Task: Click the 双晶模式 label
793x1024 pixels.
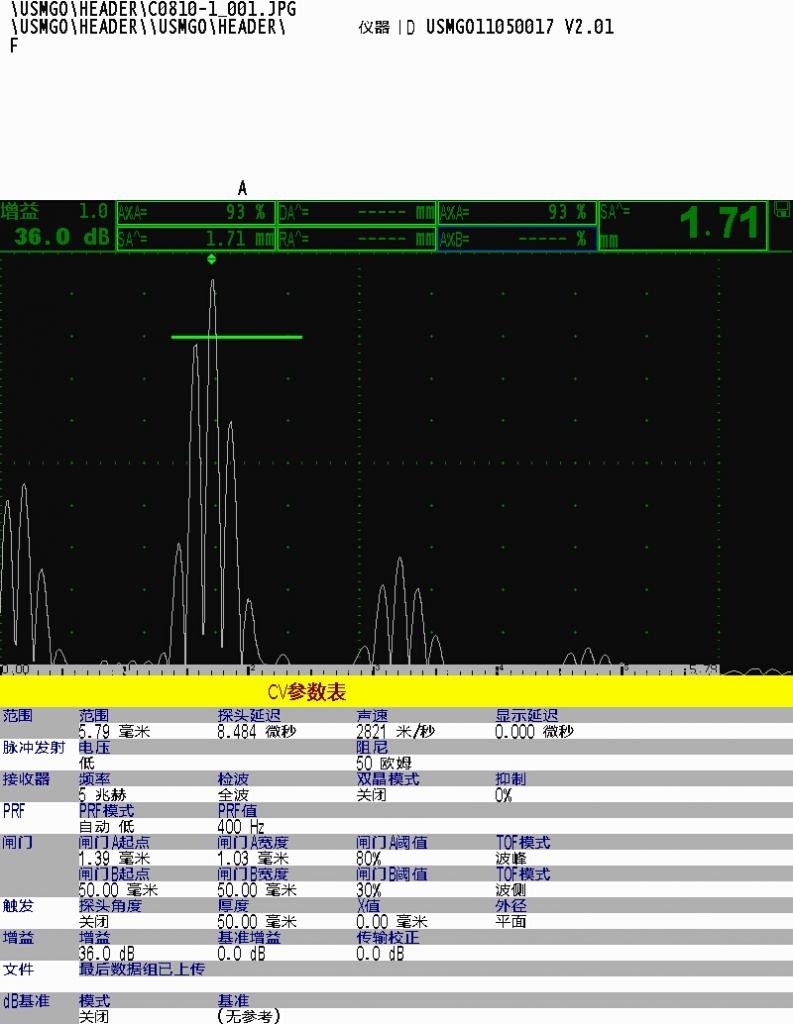Action: pyautogui.click(x=387, y=778)
